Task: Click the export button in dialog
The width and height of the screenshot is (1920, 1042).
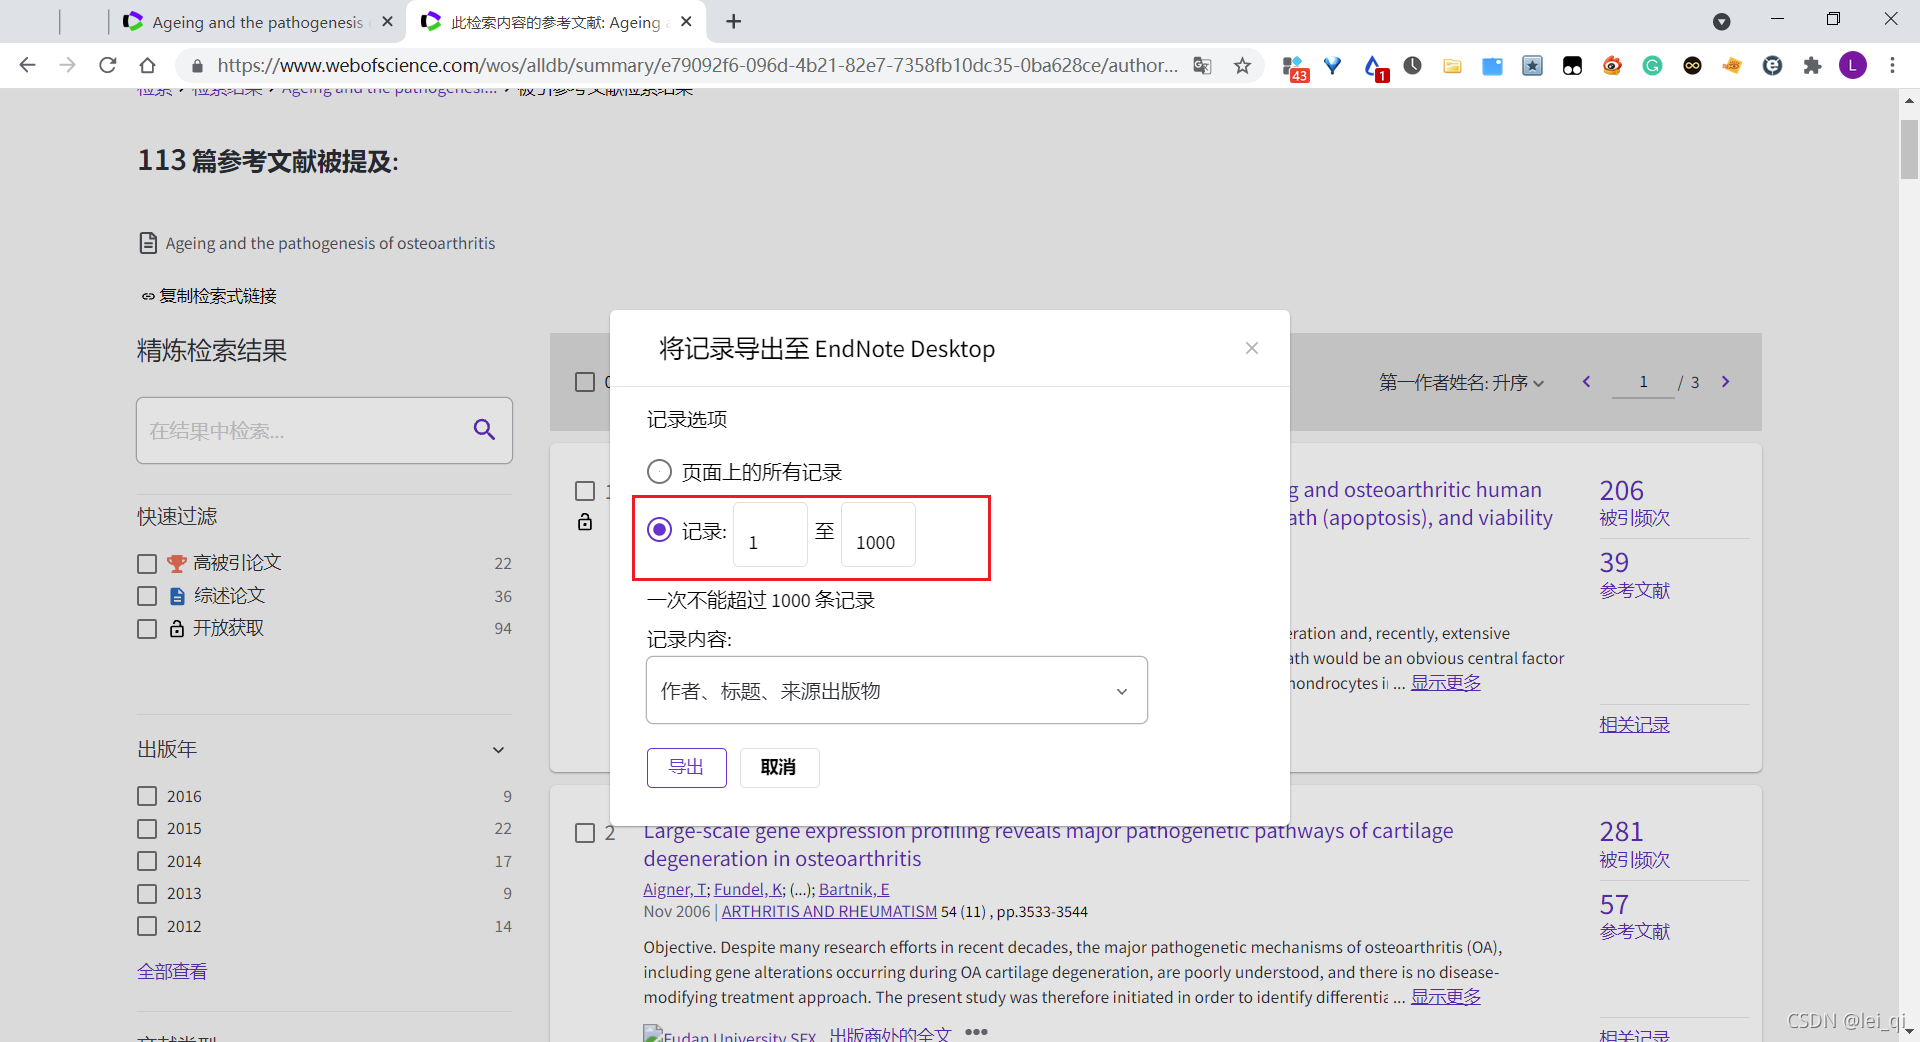Action: coord(686,767)
